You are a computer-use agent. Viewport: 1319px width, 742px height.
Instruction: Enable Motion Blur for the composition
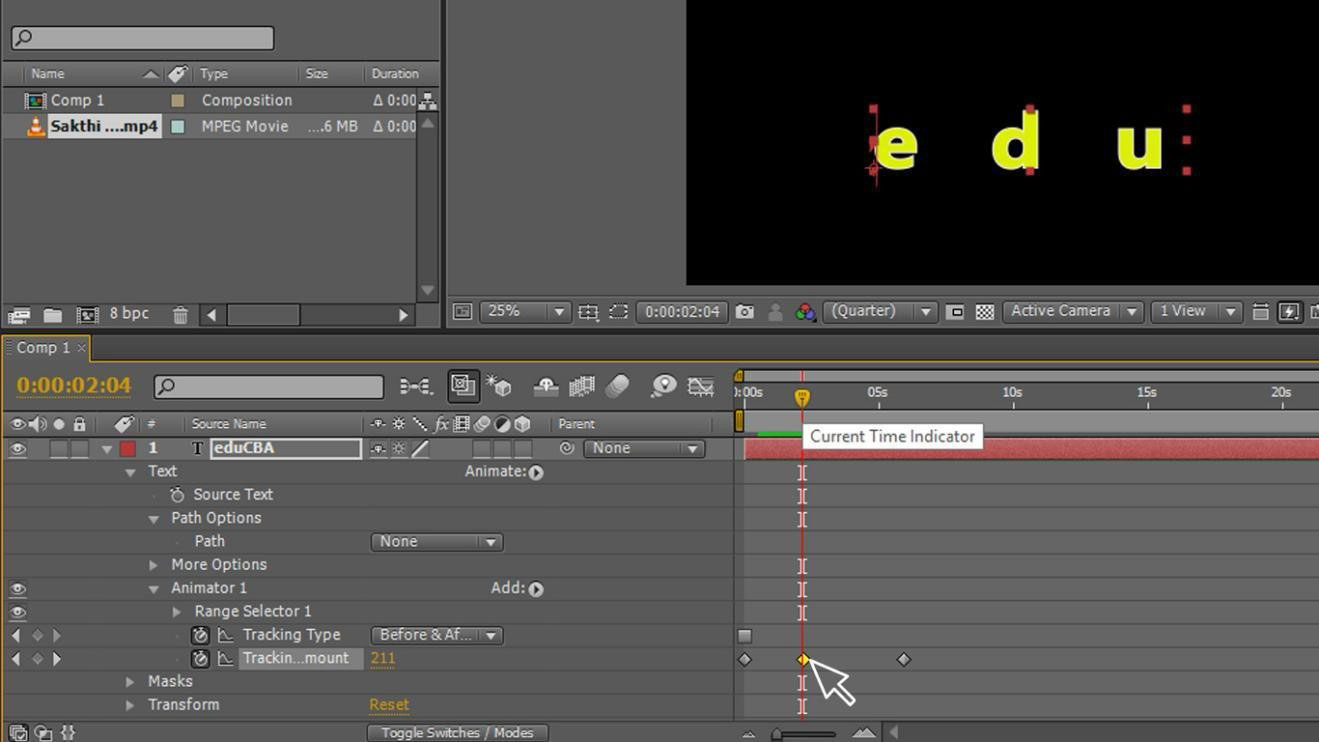tap(617, 386)
